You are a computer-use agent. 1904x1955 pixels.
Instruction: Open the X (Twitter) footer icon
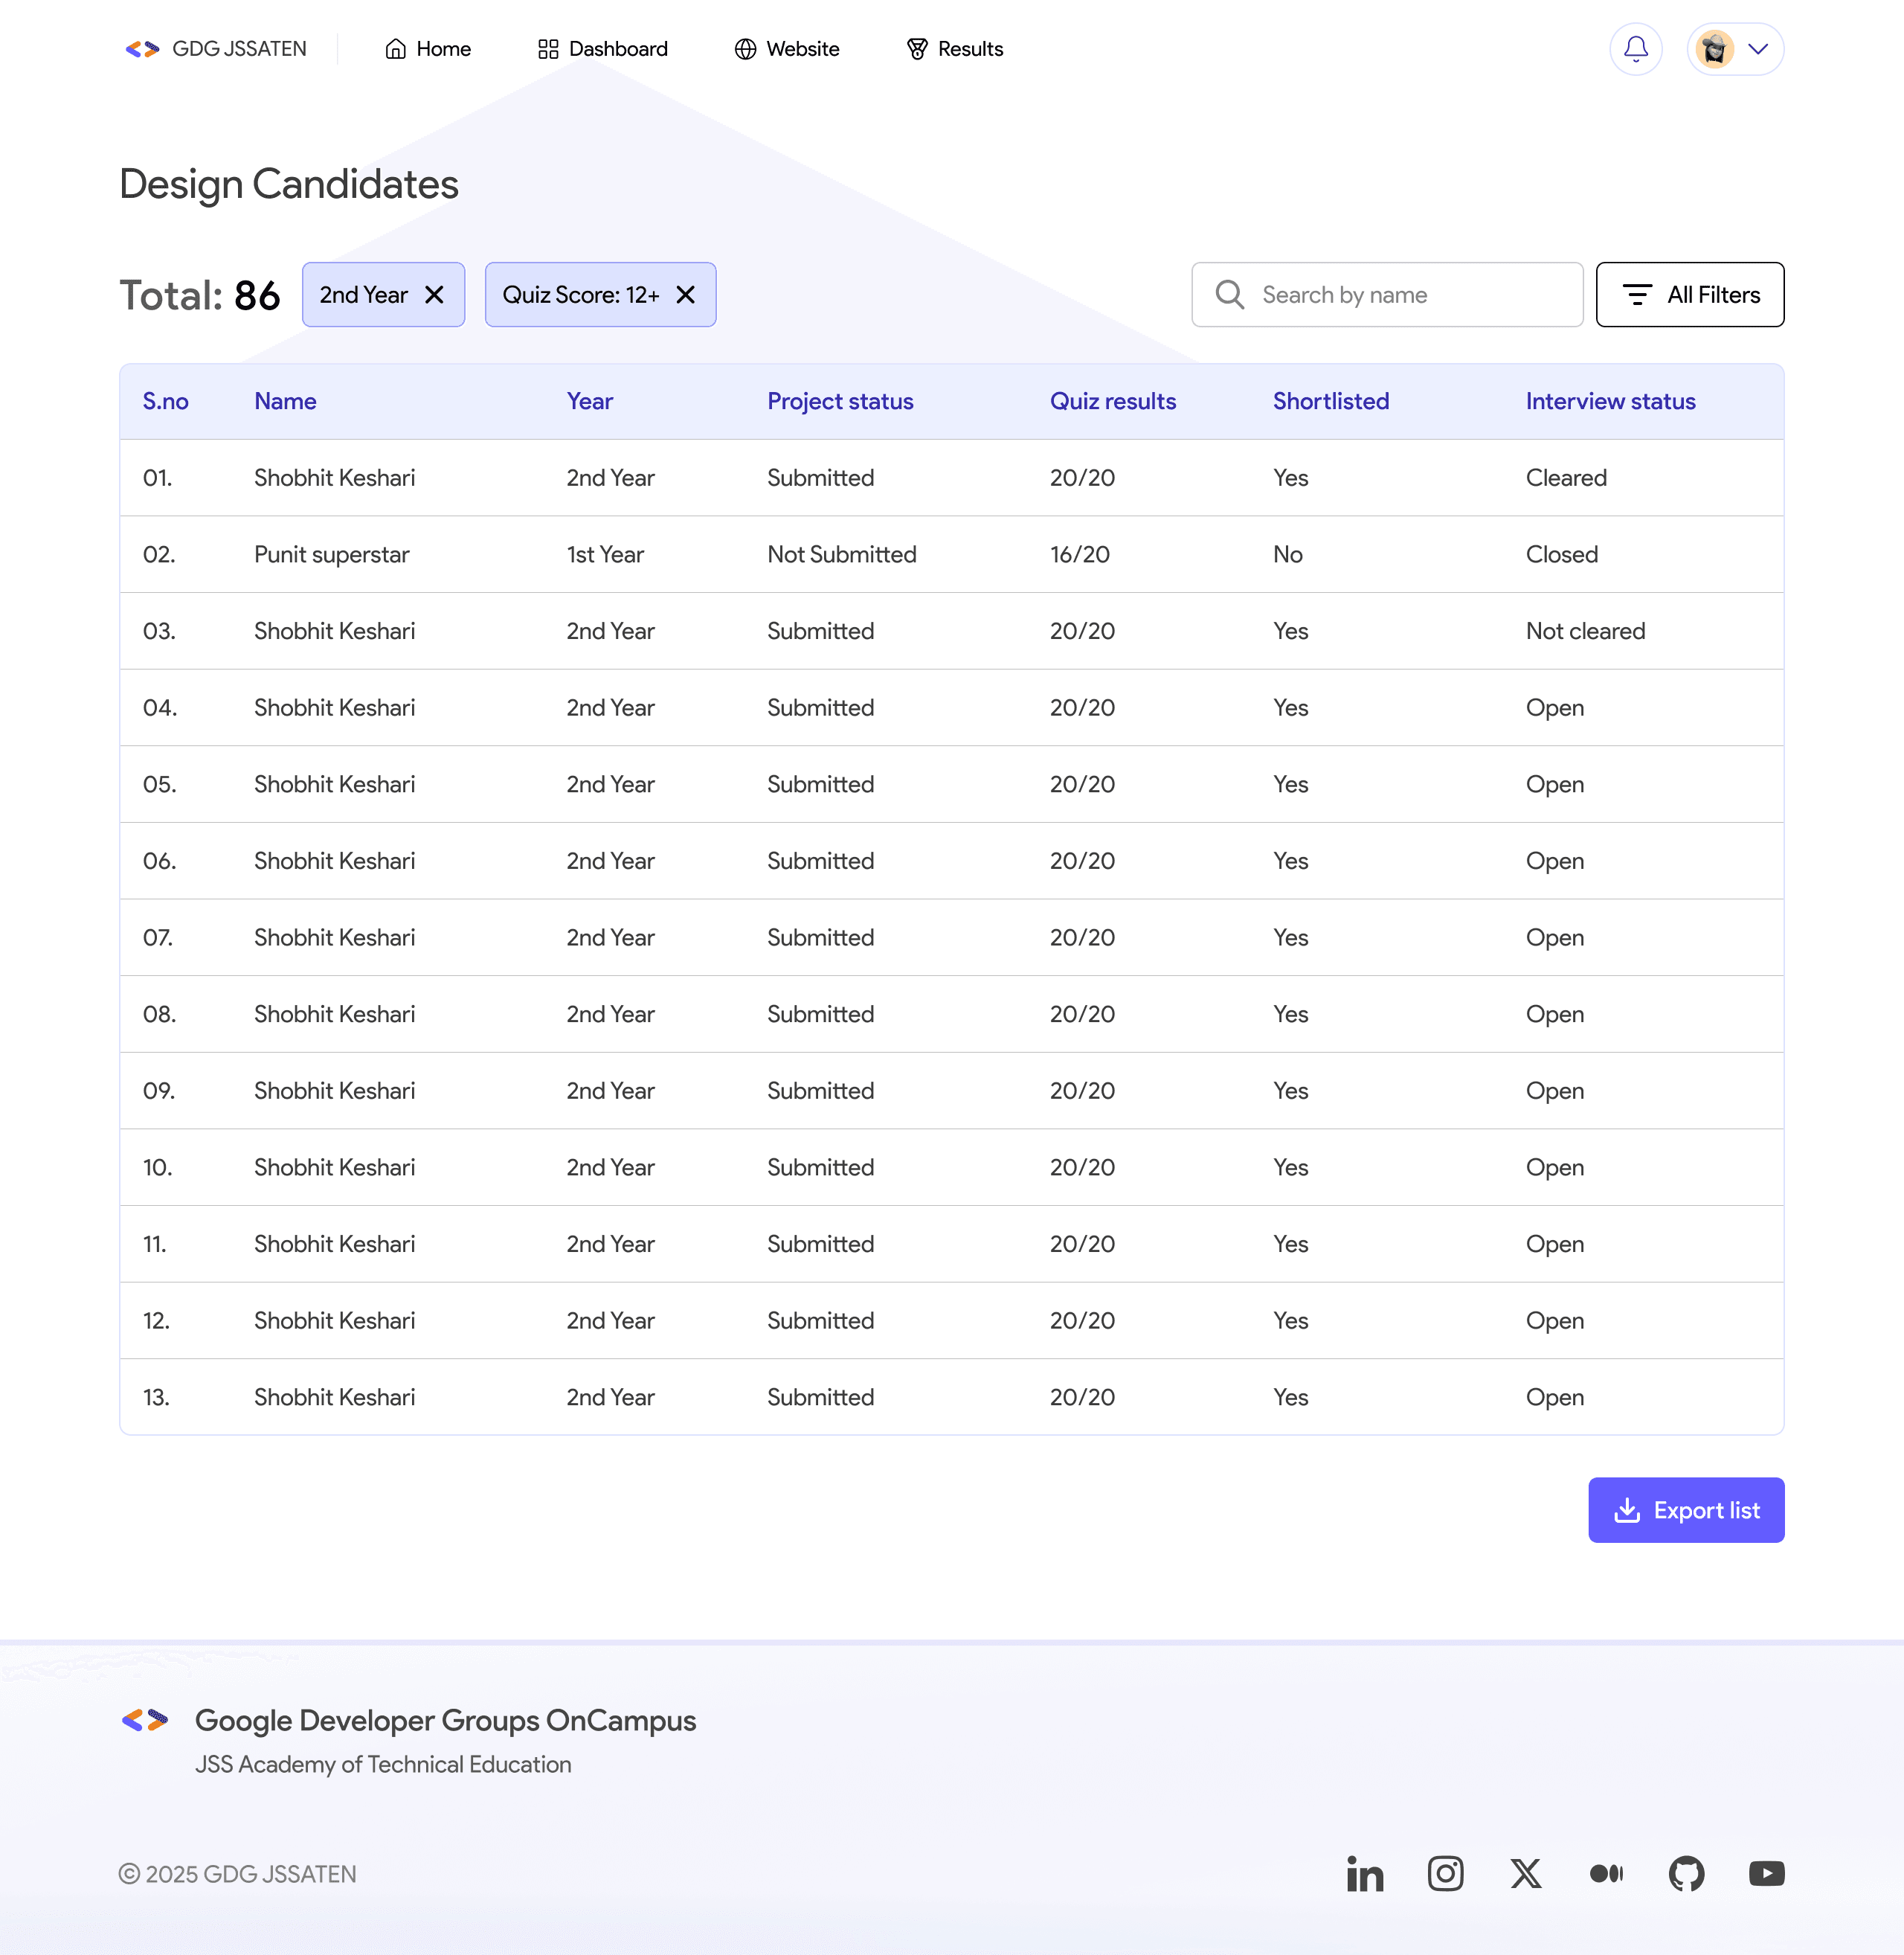pos(1525,1873)
